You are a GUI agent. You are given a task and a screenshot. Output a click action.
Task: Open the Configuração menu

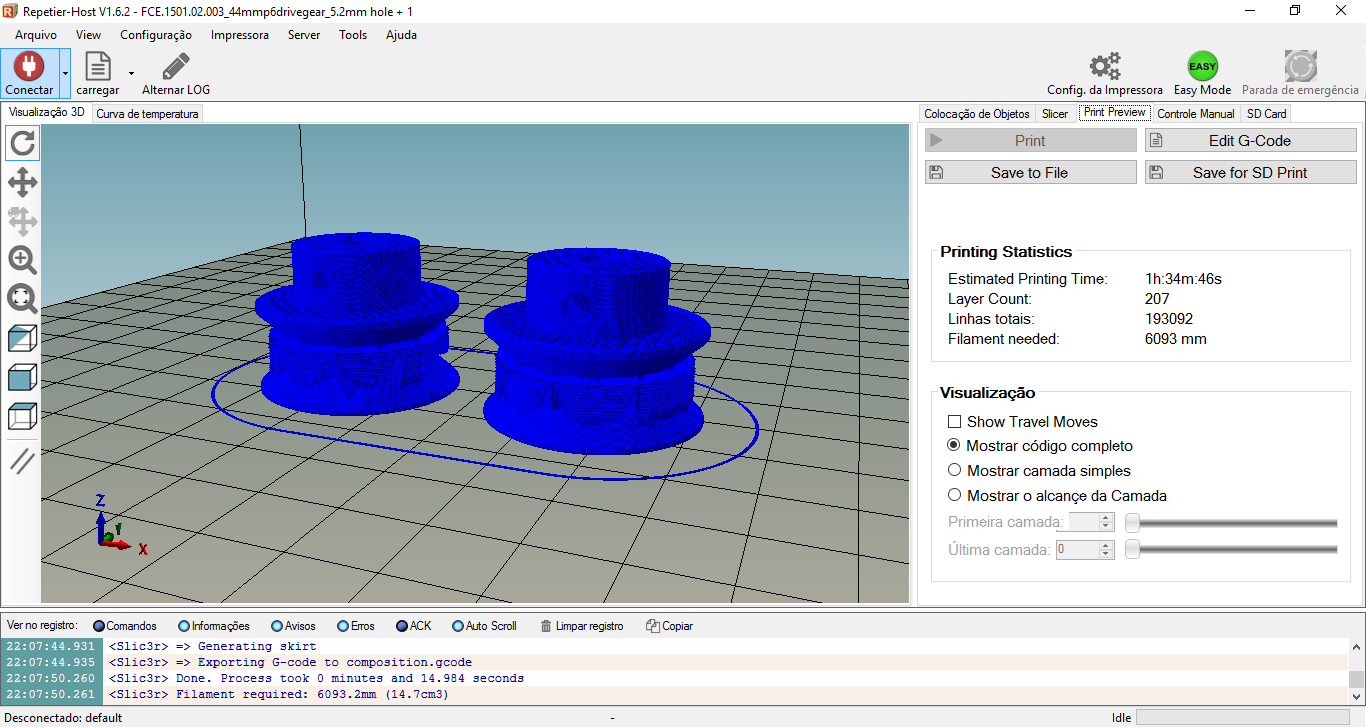pyautogui.click(x=155, y=35)
